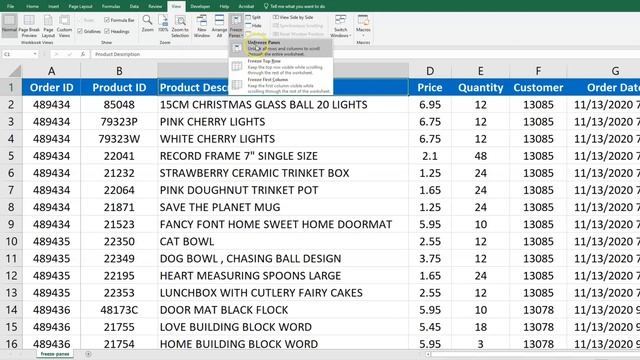This screenshot has width=640, height=360.
Task: Click the Split window command
Action: (x=253, y=18)
